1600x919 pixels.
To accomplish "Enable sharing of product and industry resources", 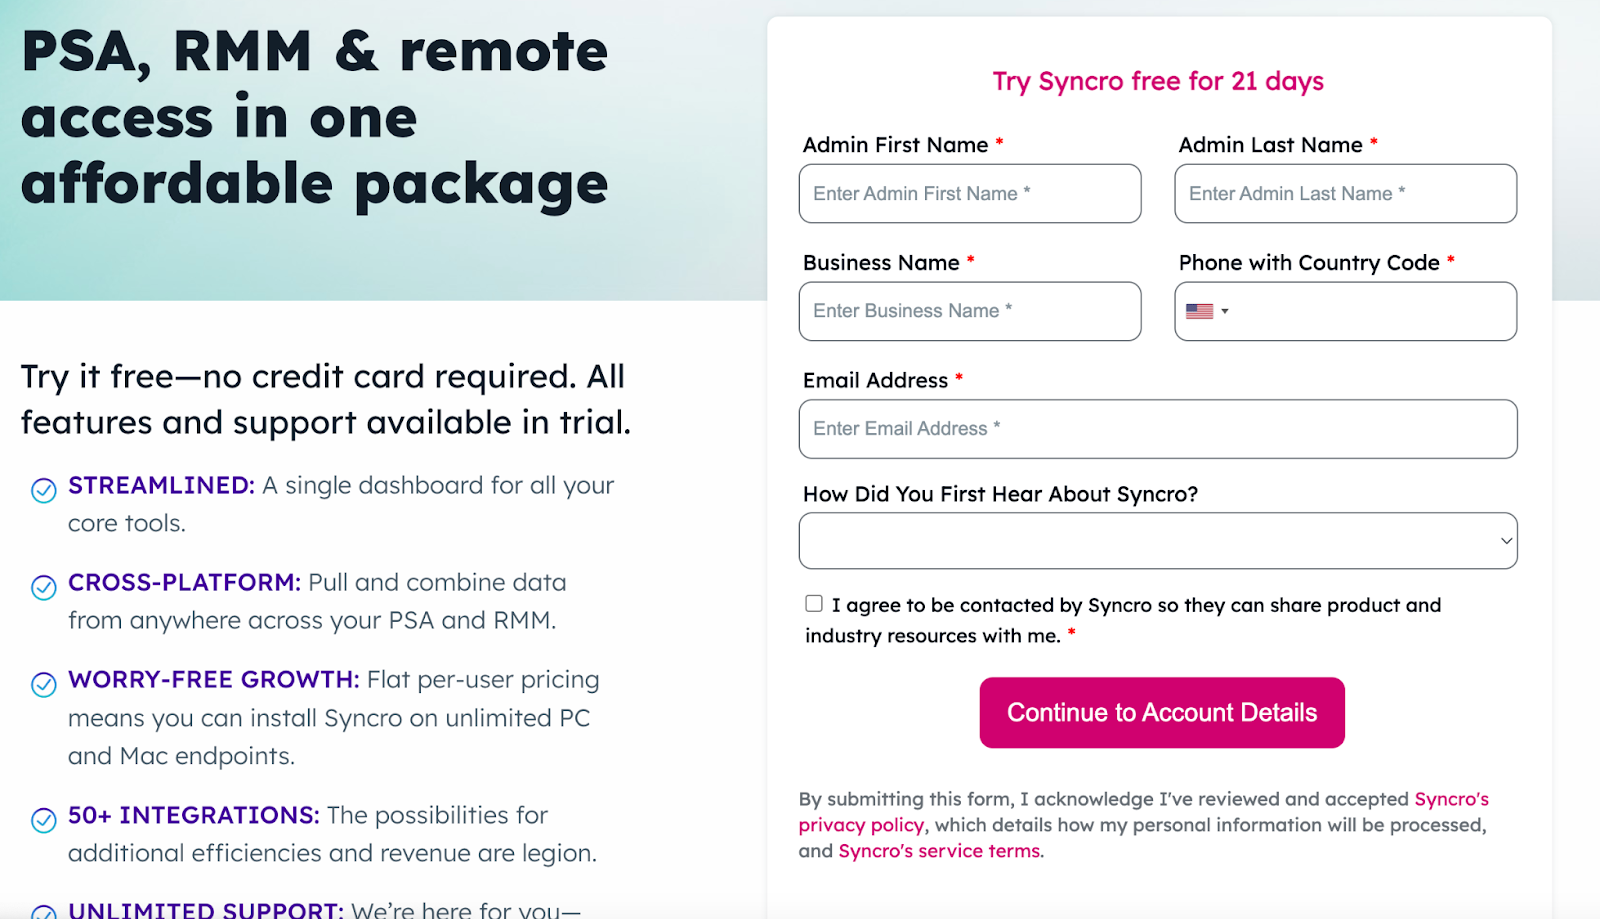I will point(814,602).
